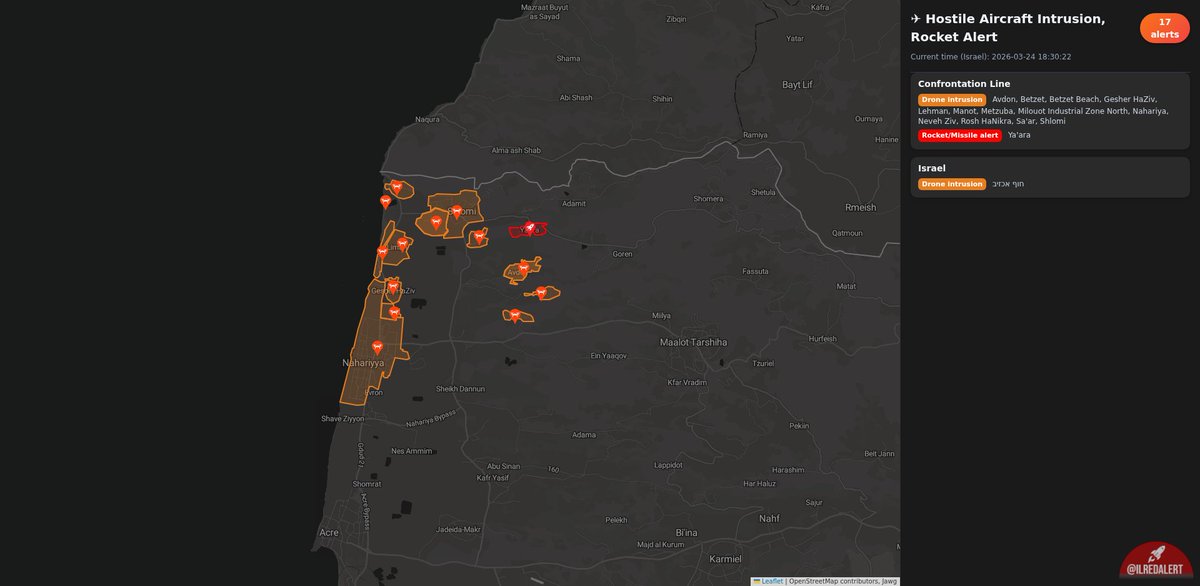Click the Nahf map label

(x=769, y=518)
